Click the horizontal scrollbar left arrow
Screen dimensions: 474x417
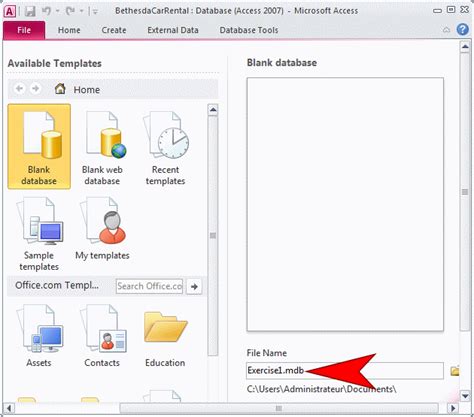coord(9,408)
